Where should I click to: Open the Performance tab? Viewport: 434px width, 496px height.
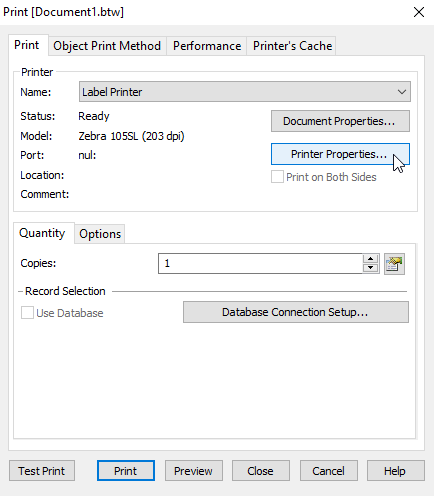tap(207, 46)
